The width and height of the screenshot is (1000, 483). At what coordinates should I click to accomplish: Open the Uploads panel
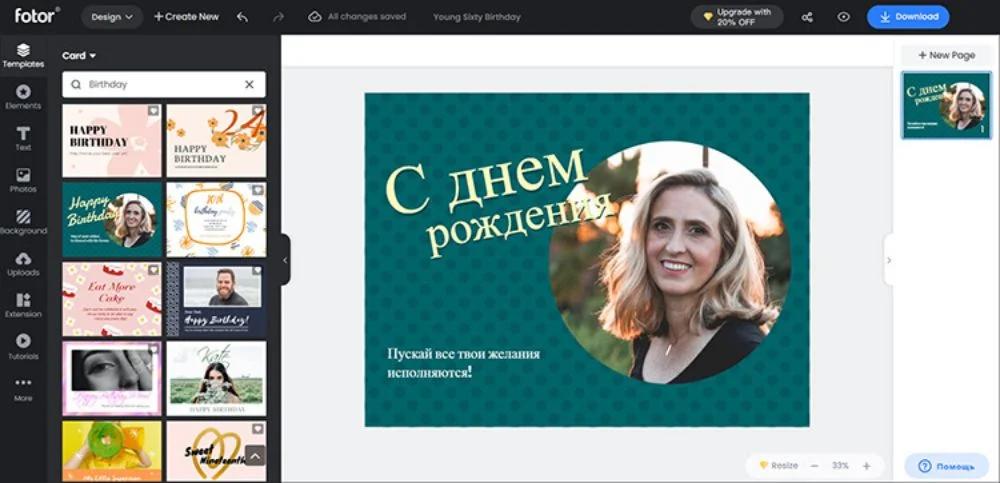[23, 264]
